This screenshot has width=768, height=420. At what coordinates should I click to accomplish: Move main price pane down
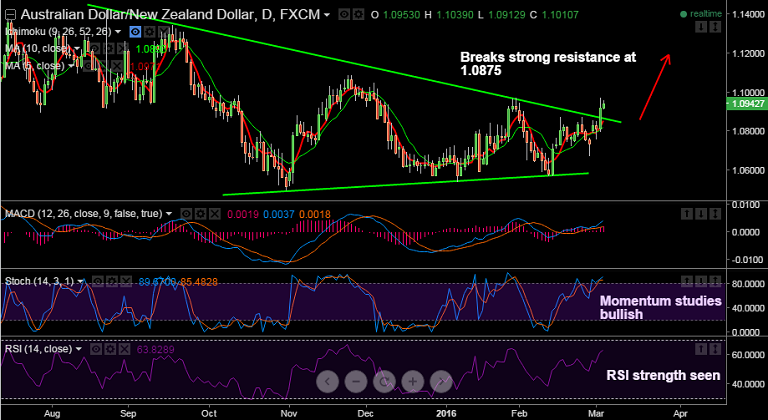pos(701,26)
